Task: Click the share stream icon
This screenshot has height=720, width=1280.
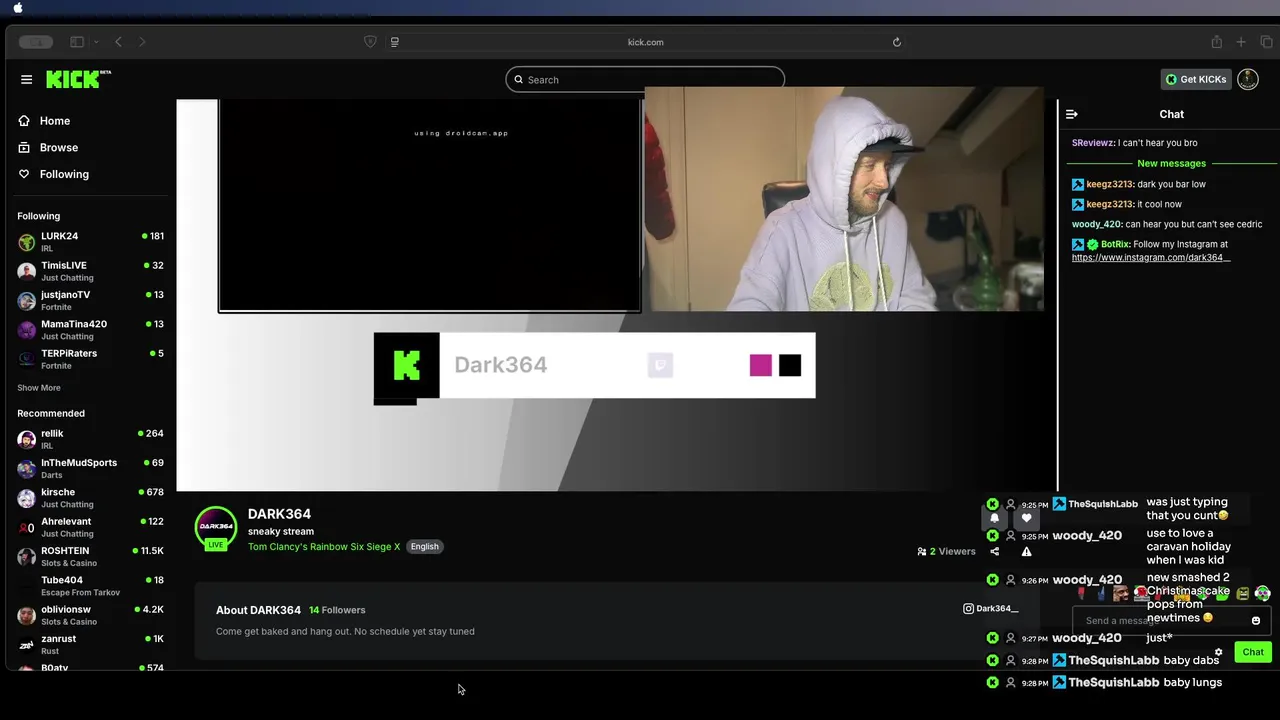Action: click(x=994, y=551)
